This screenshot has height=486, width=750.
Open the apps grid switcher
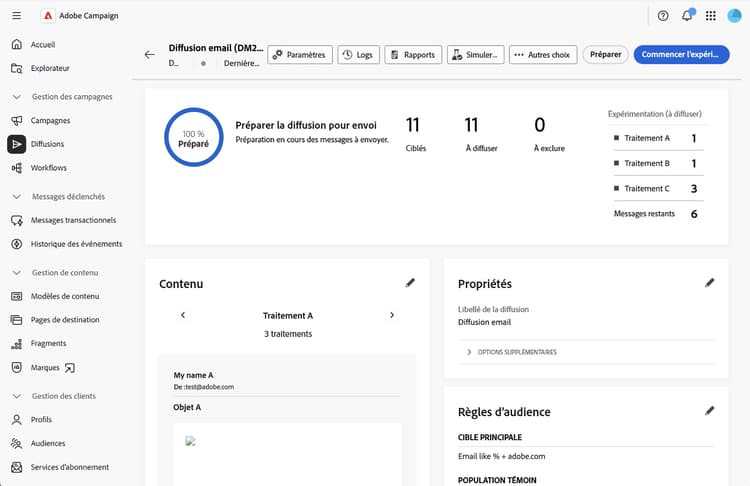(711, 16)
